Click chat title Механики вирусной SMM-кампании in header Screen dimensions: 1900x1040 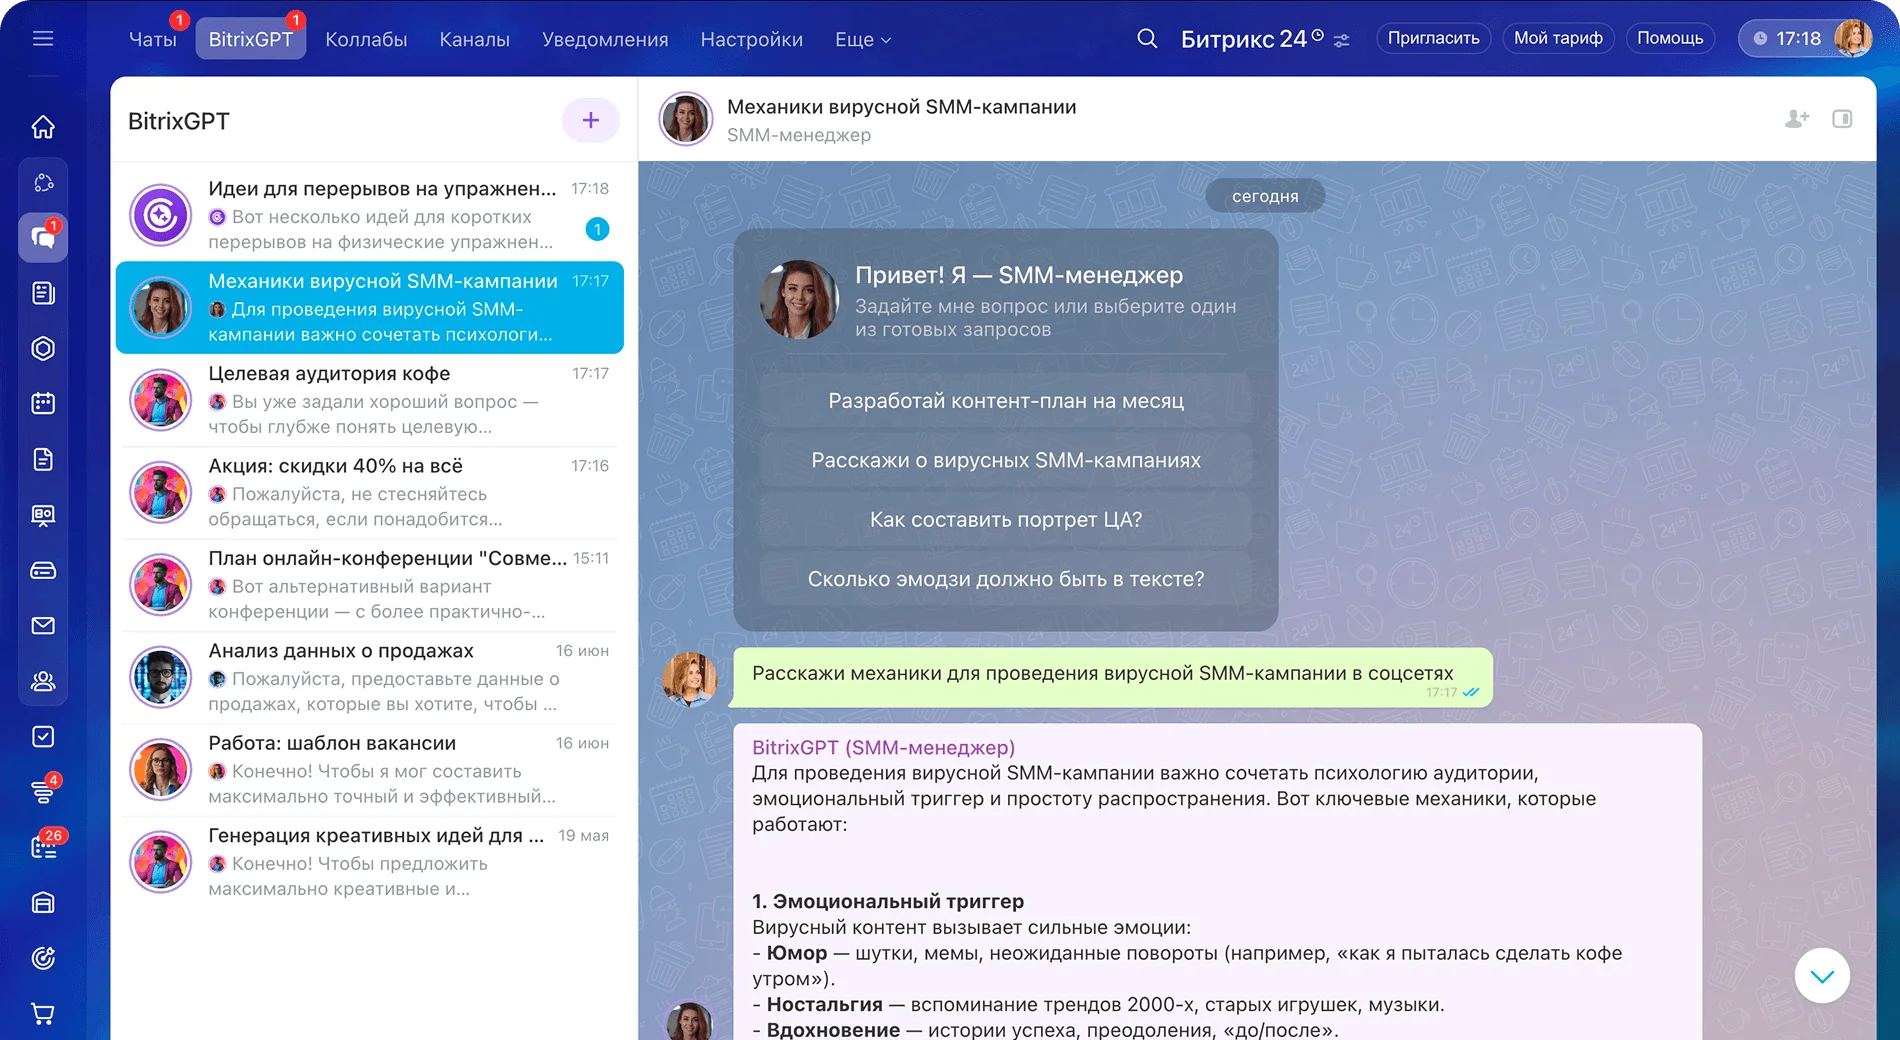click(901, 107)
